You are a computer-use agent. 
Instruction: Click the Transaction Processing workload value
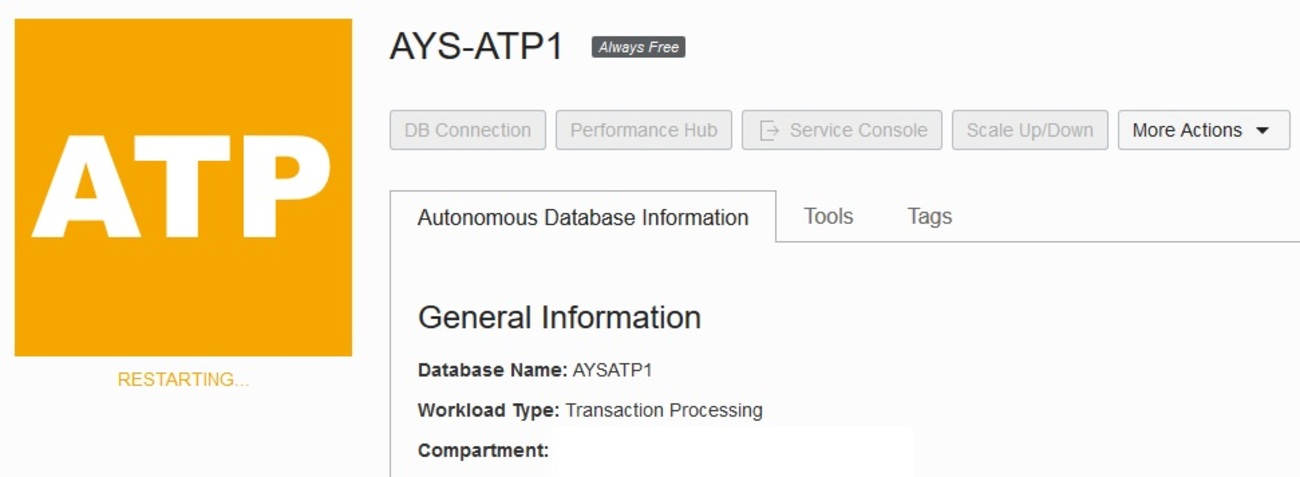664,410
